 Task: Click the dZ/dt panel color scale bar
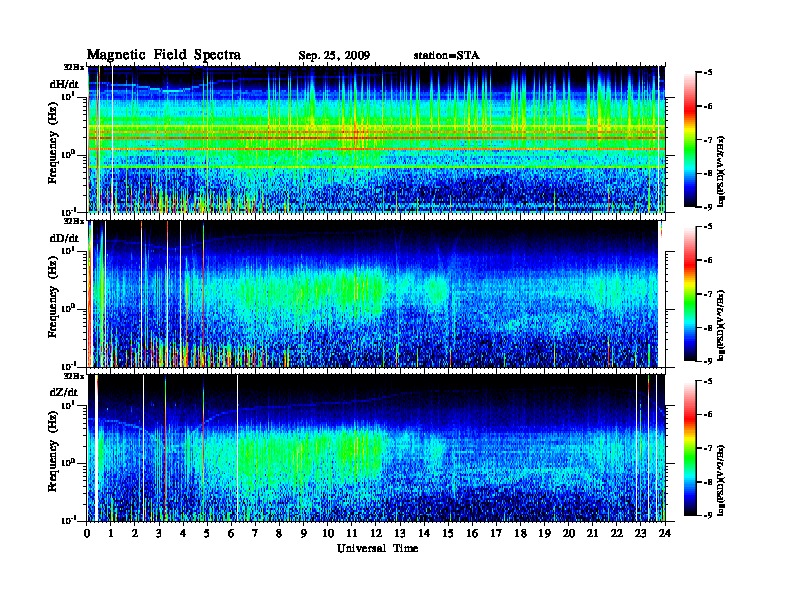tap(690, 448)
